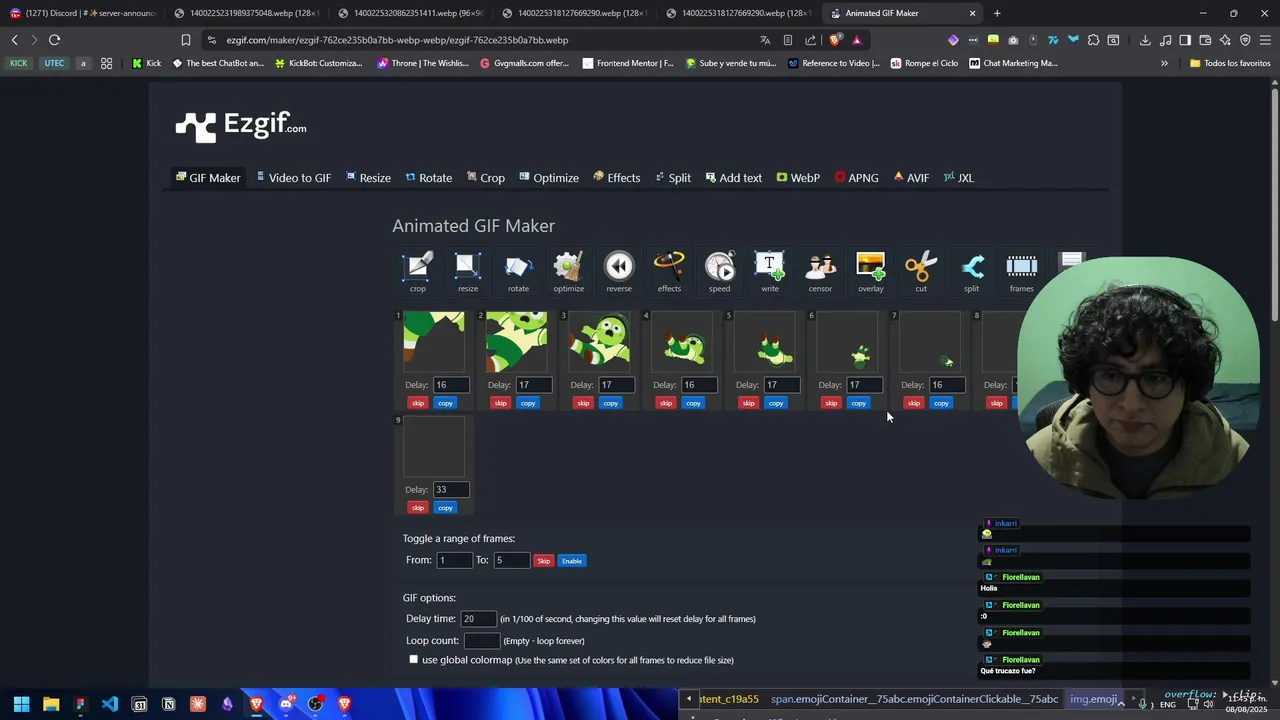1280x720 pixels.
Task: Open Add text menu item
Action: click(733, 178)
